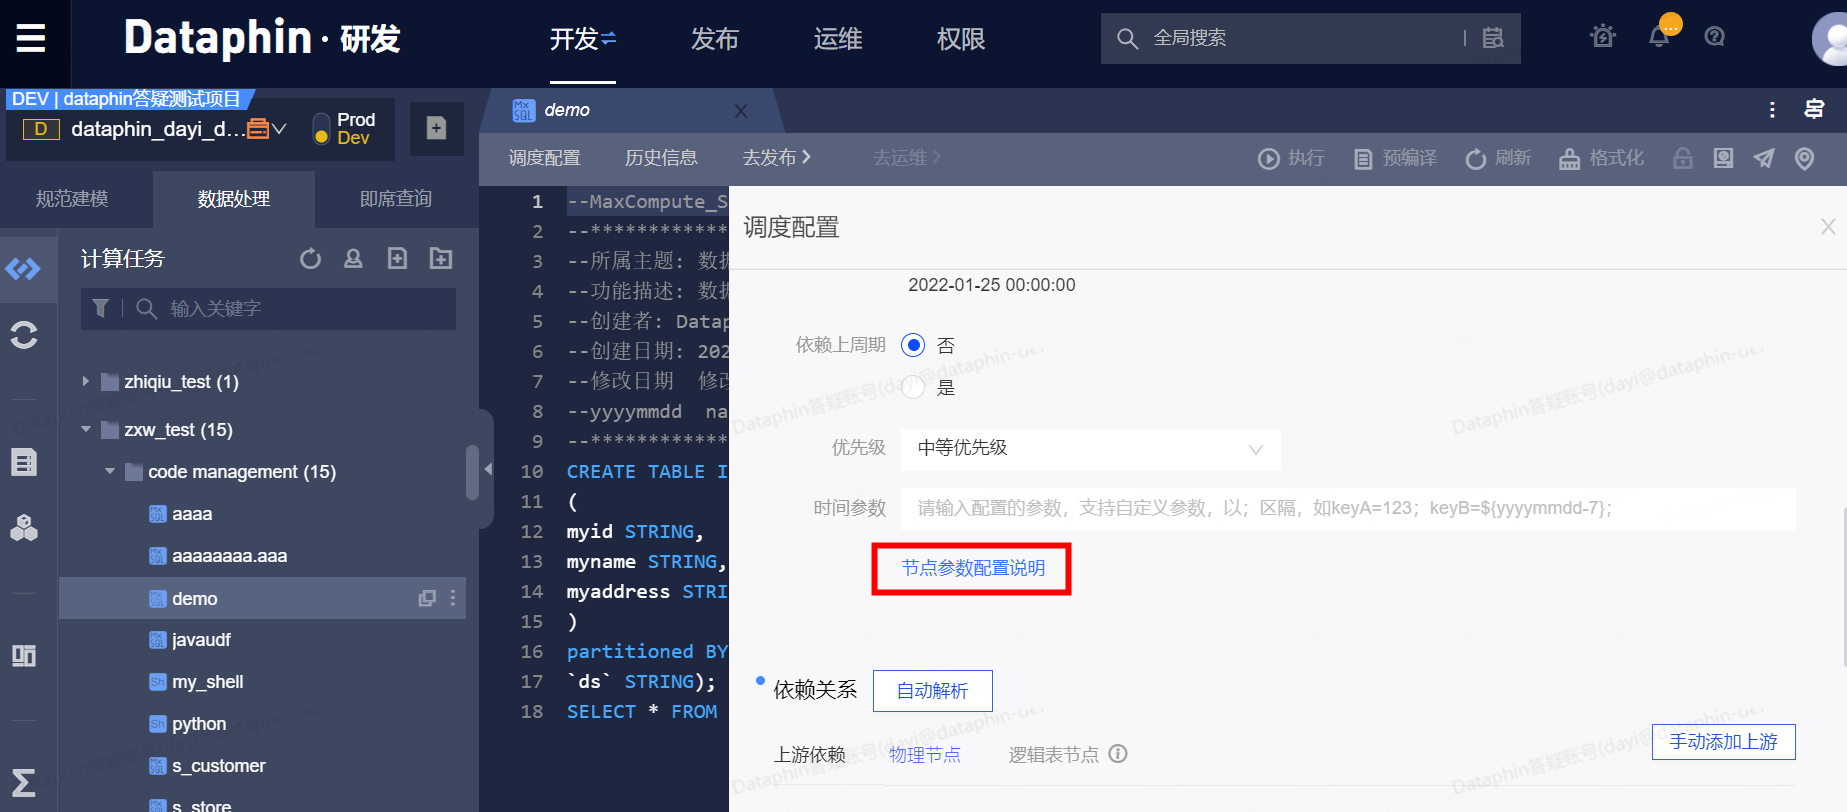Screen dimensions: 1847x812
Task: Open the 优先级 priority dropdown
Action: [x=1091, y=449]
